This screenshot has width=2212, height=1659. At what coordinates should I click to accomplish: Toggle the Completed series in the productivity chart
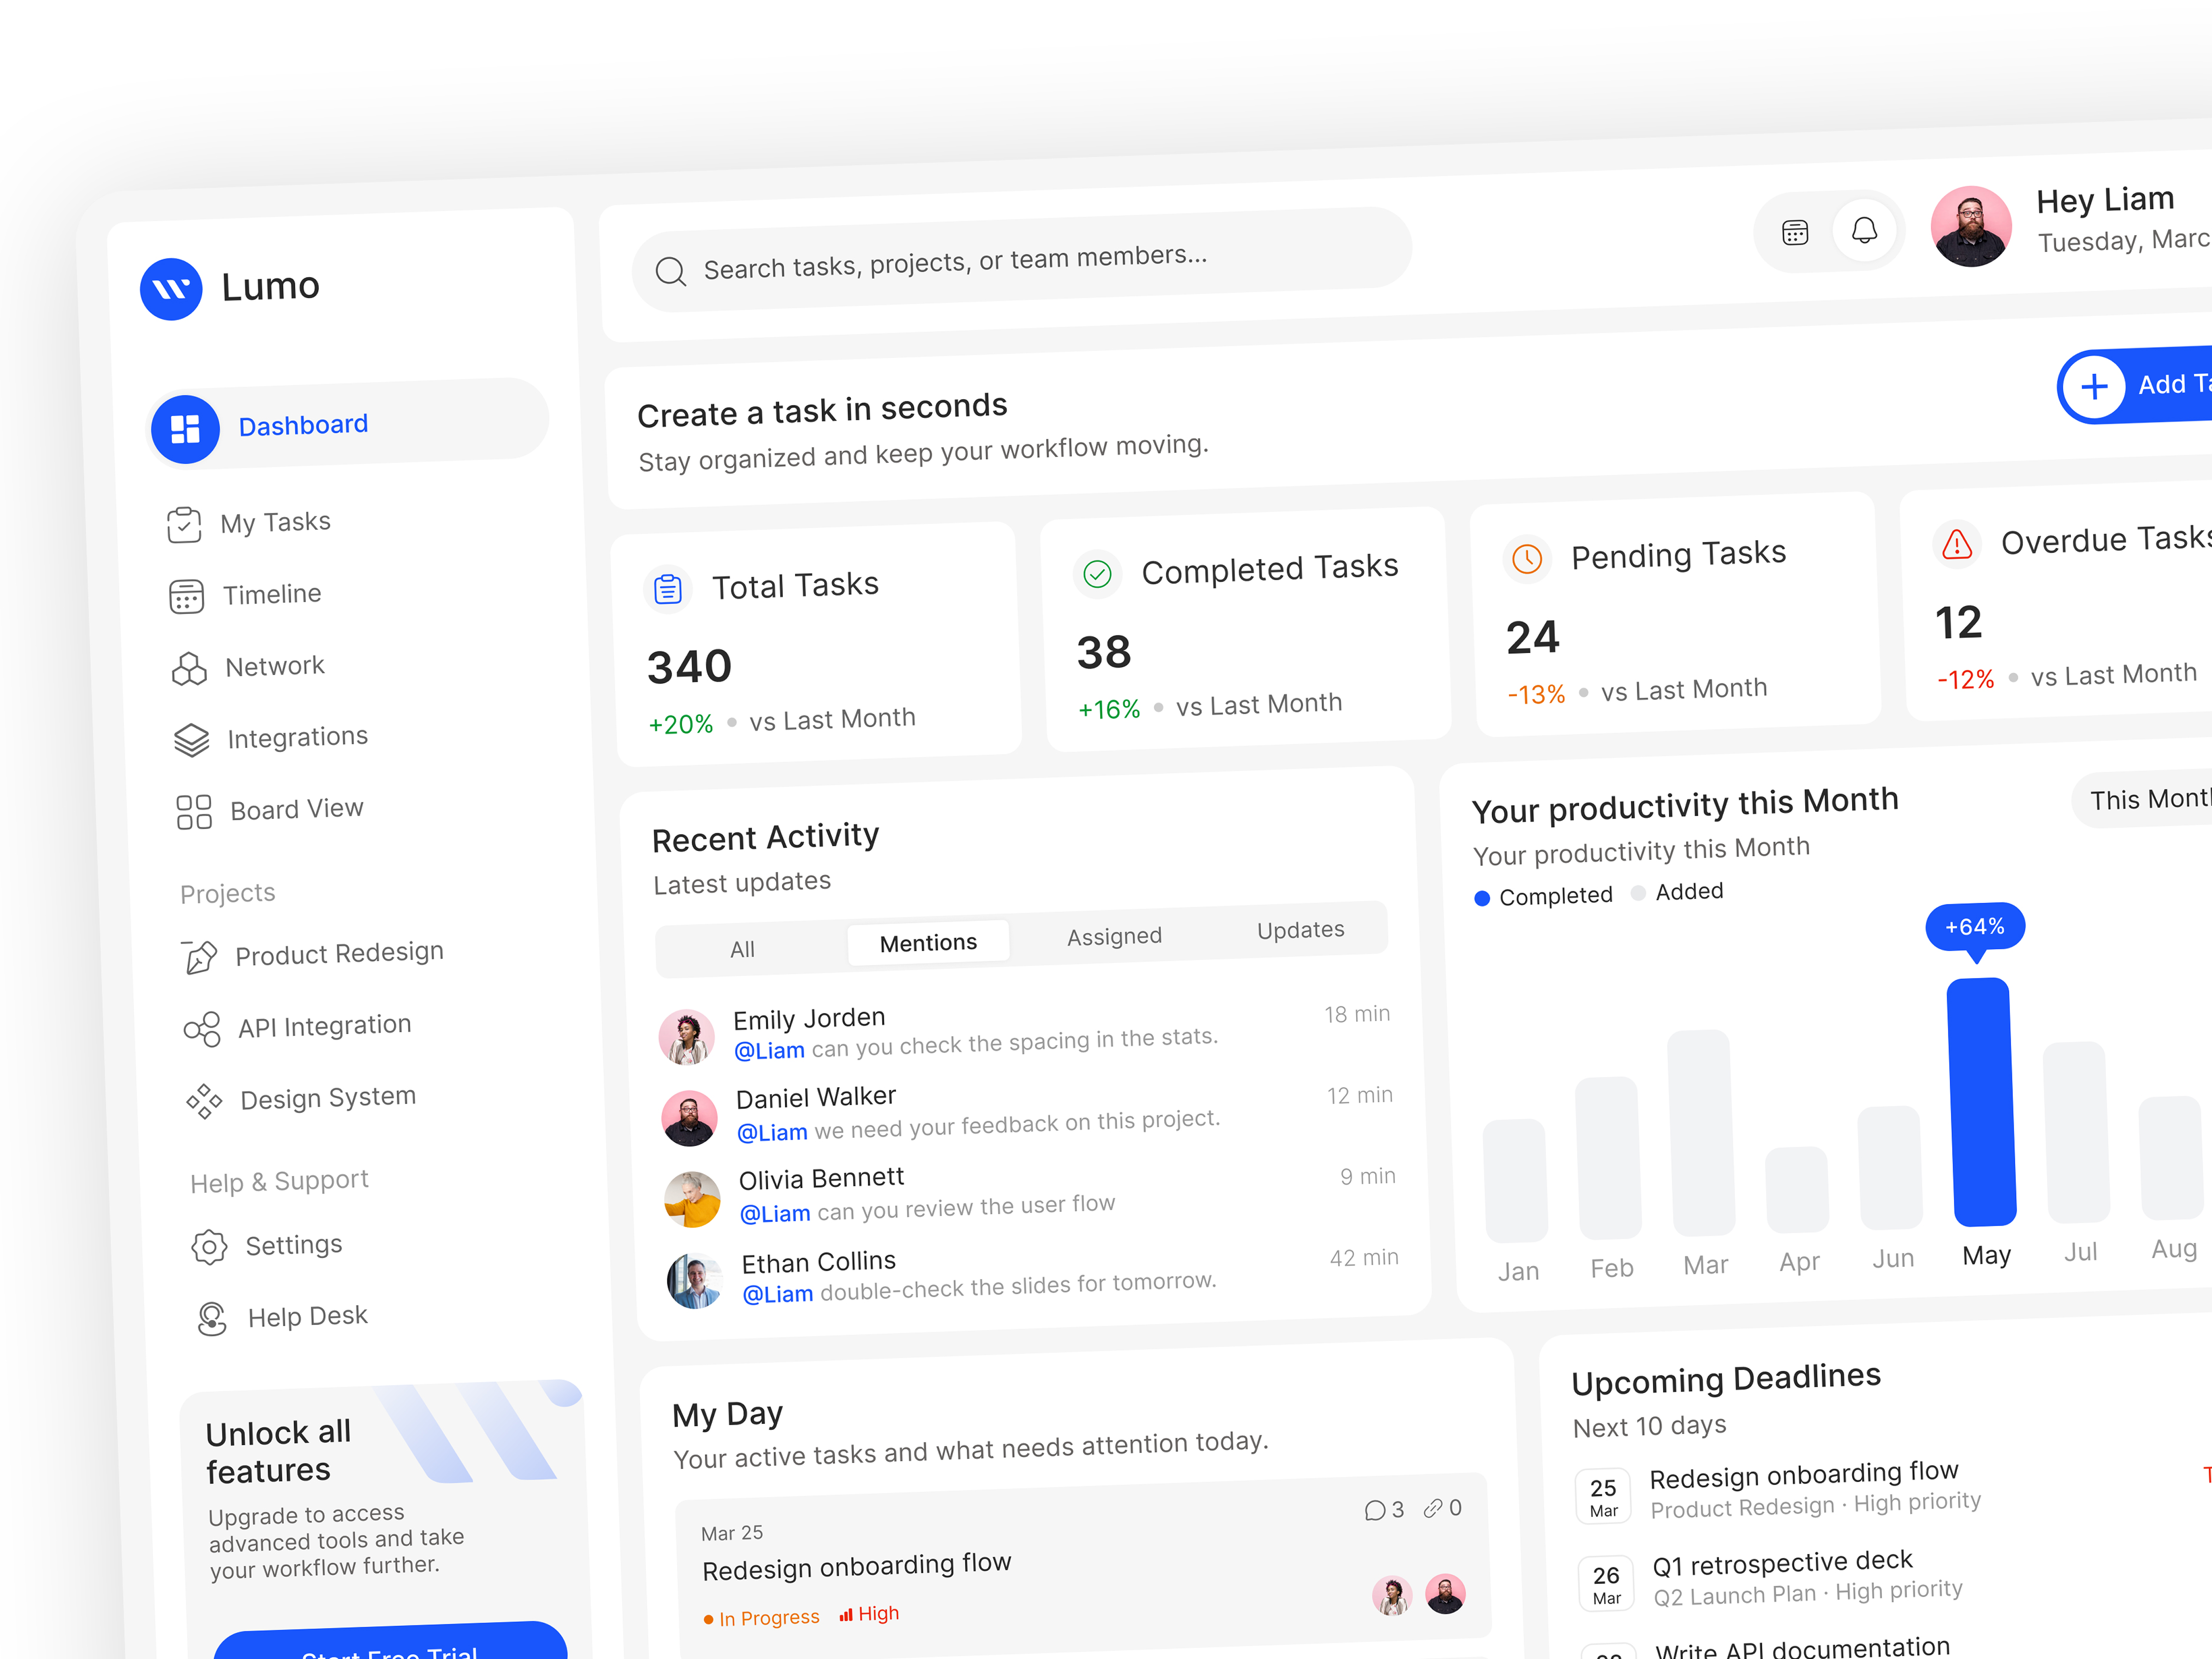1545,896
